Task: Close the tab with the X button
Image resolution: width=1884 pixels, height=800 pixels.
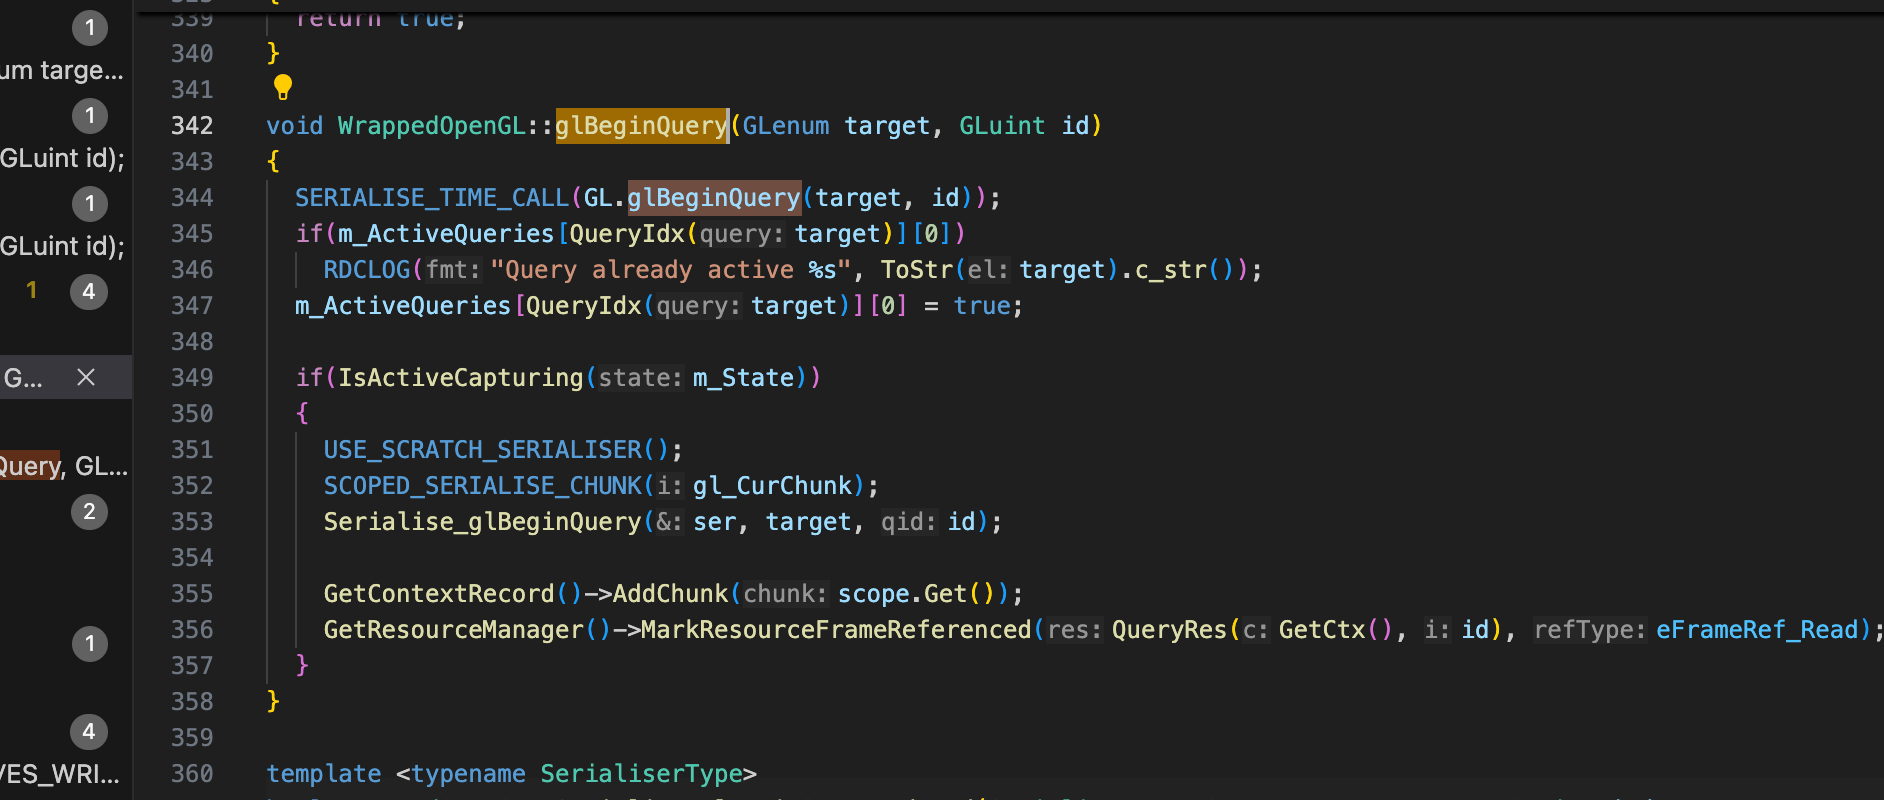Action: tap(86, 377)
